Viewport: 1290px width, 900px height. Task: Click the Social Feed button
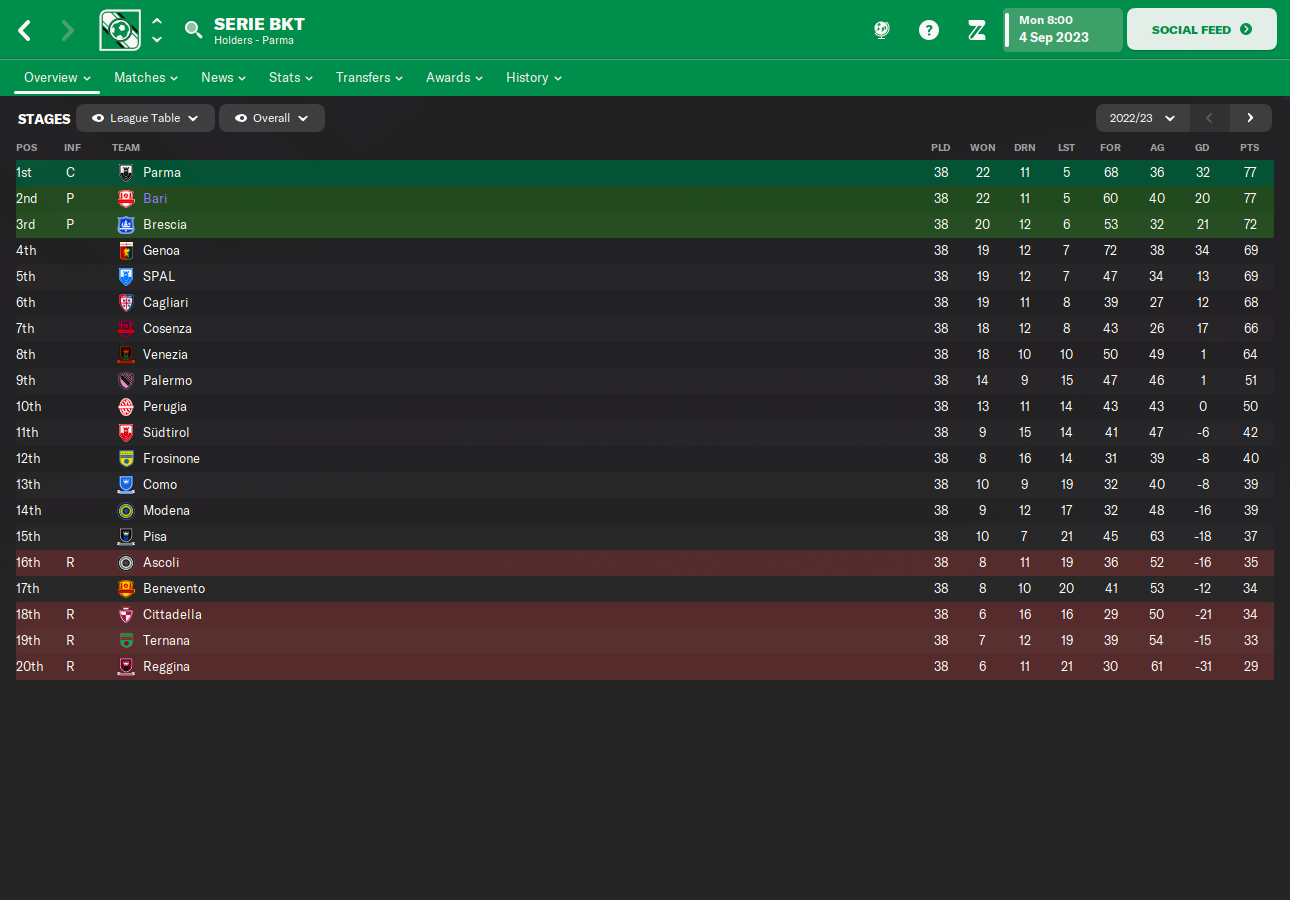pos(1201,29)
